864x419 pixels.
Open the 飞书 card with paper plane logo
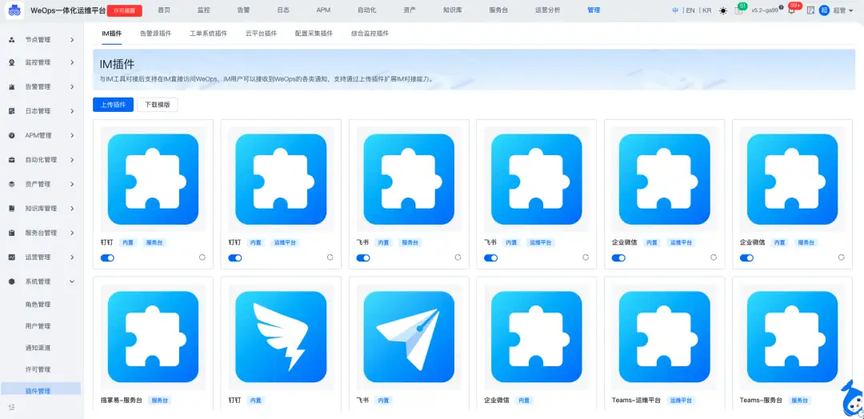click(409, 337)
